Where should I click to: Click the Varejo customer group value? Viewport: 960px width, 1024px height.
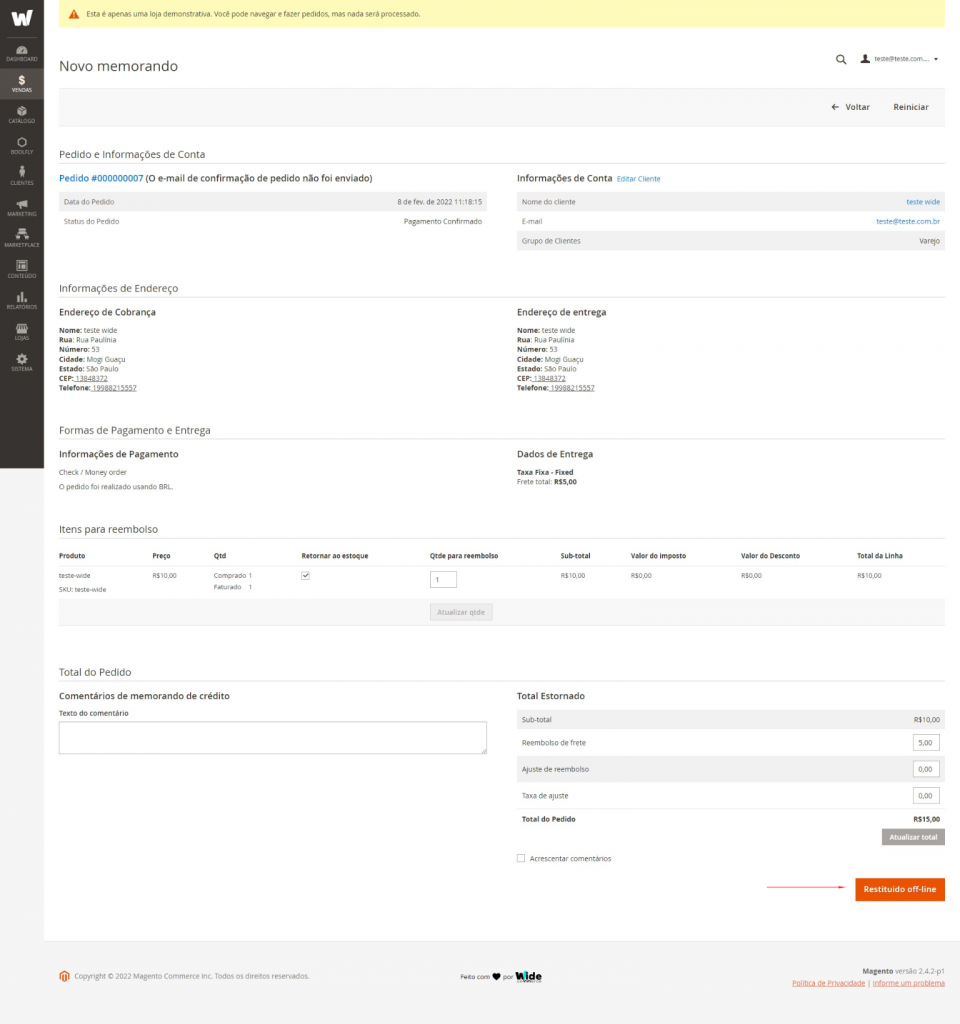(929, 241)
